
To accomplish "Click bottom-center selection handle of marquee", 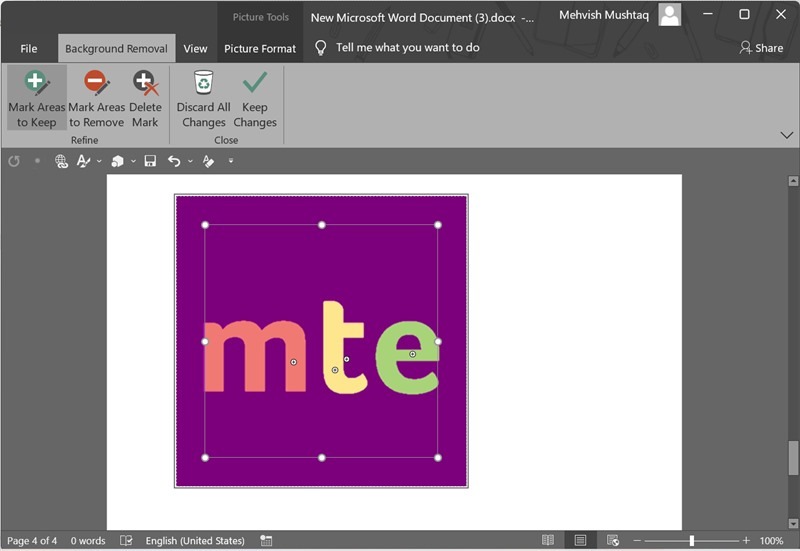I will point(321,458).
